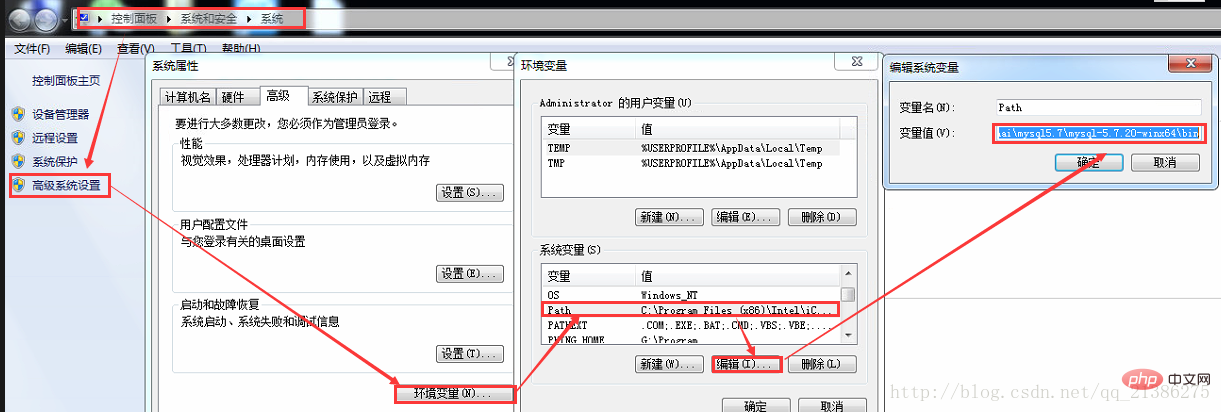This screenshot has width=1221, height=412.
Task: Click the shield icon next to sidebar 系统保护
Action: tap(17, 161)
